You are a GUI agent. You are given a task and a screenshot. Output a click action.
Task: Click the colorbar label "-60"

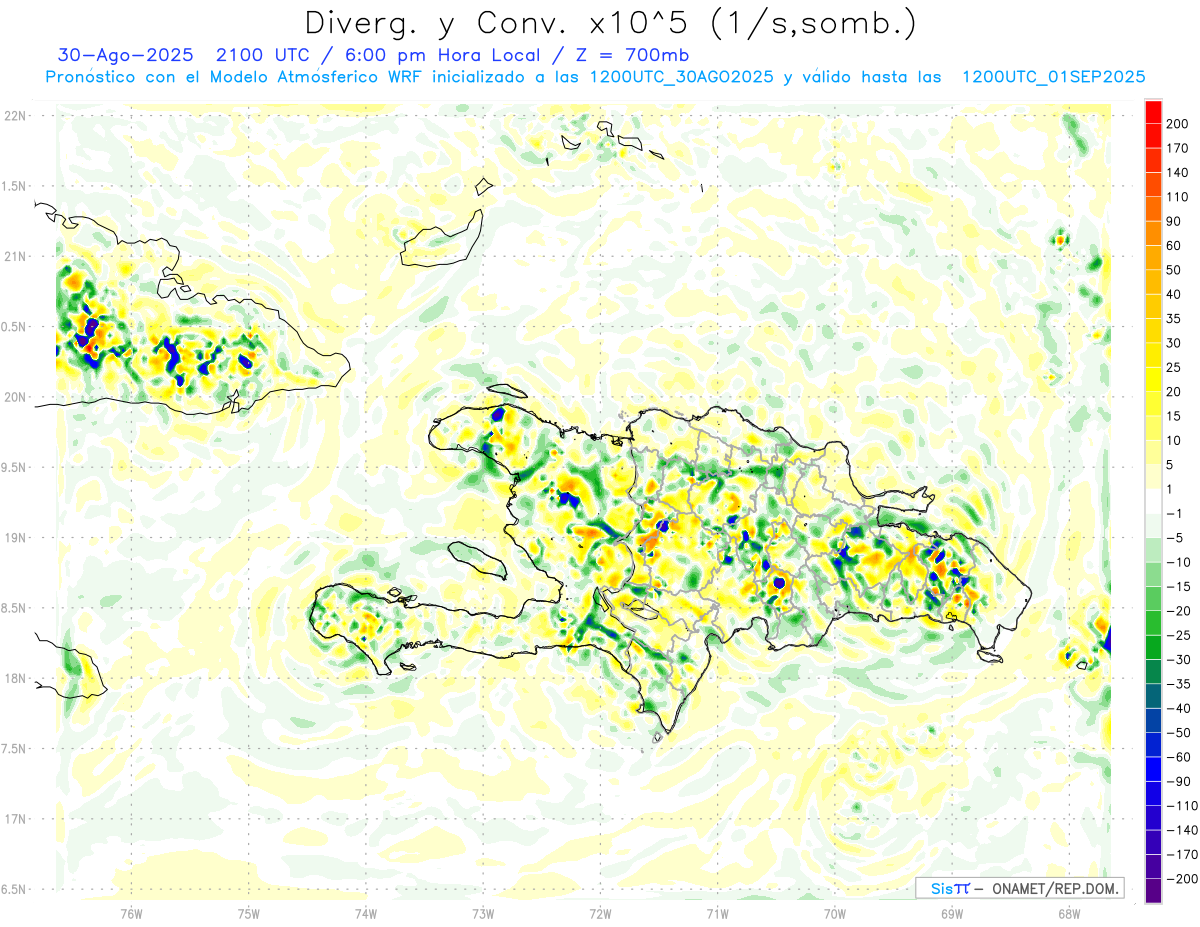pos(1178,757)
